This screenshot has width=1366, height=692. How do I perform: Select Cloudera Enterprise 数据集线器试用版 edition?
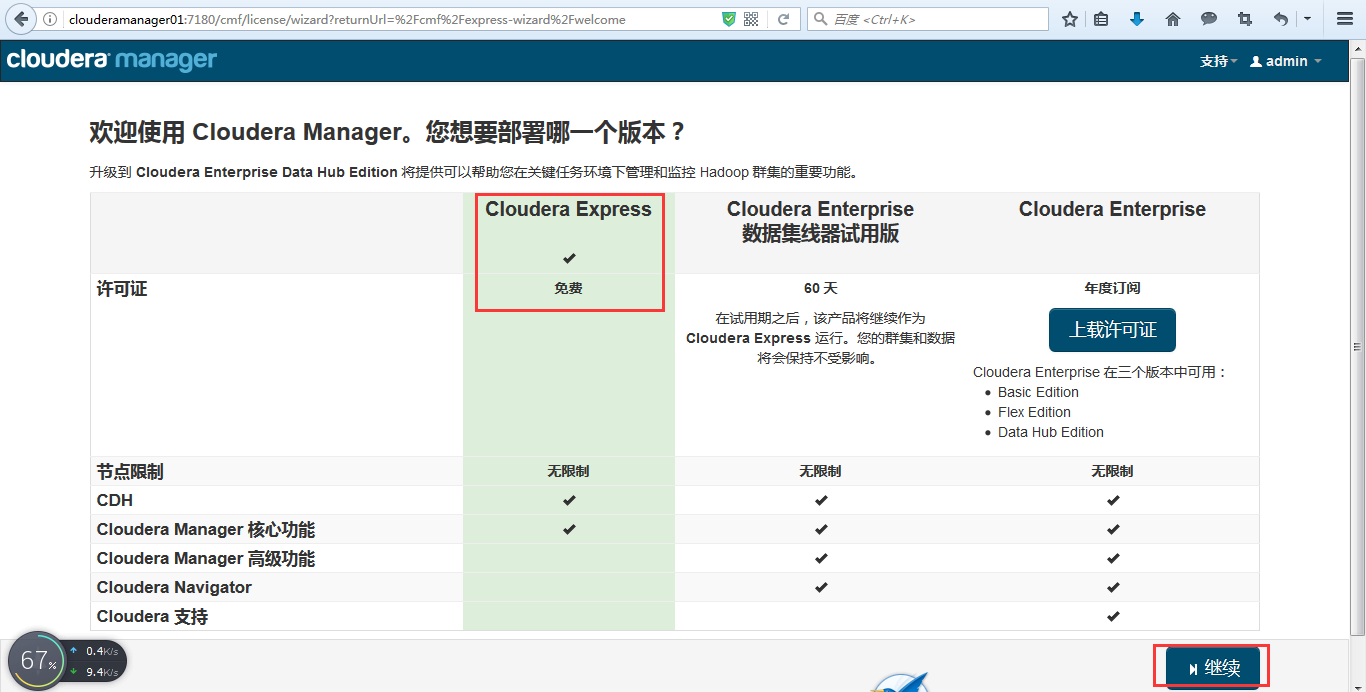tap(820, 221)
